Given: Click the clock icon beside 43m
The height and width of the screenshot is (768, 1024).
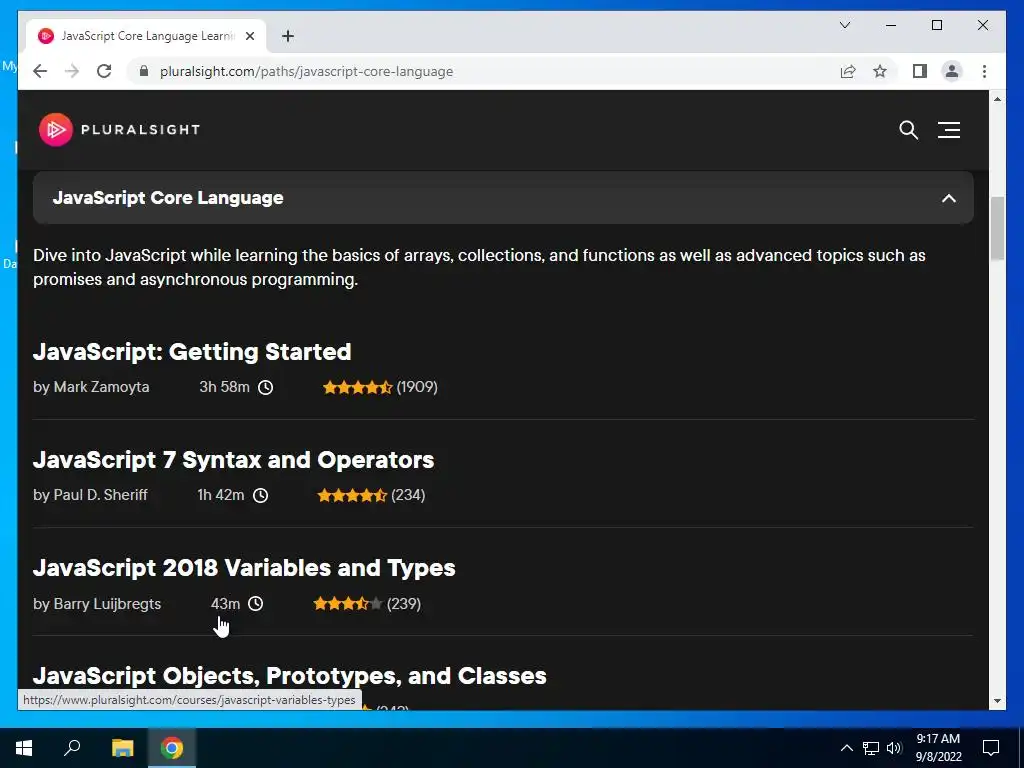Looking at the screenshot, I should tap(255, 603).
